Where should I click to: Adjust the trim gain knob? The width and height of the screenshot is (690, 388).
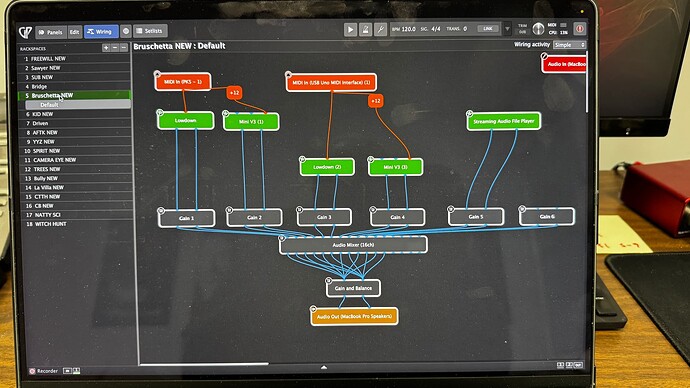tap(538, 29)
